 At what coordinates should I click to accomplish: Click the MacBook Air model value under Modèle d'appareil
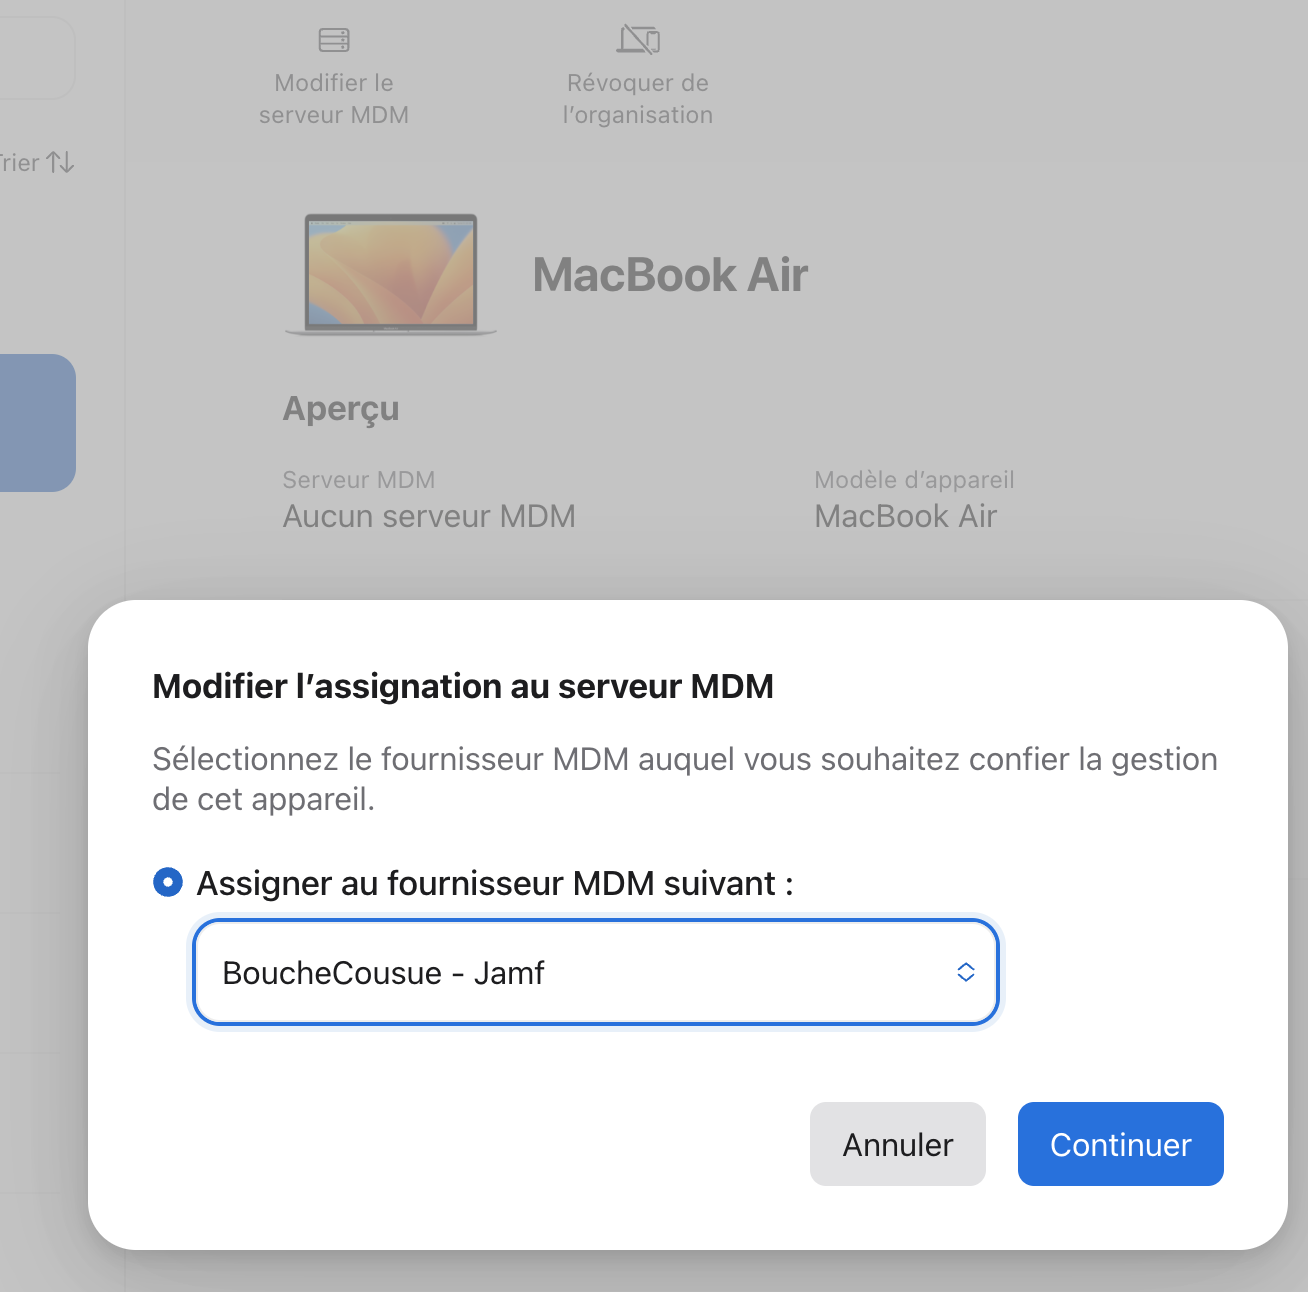(x=906, y=516)
